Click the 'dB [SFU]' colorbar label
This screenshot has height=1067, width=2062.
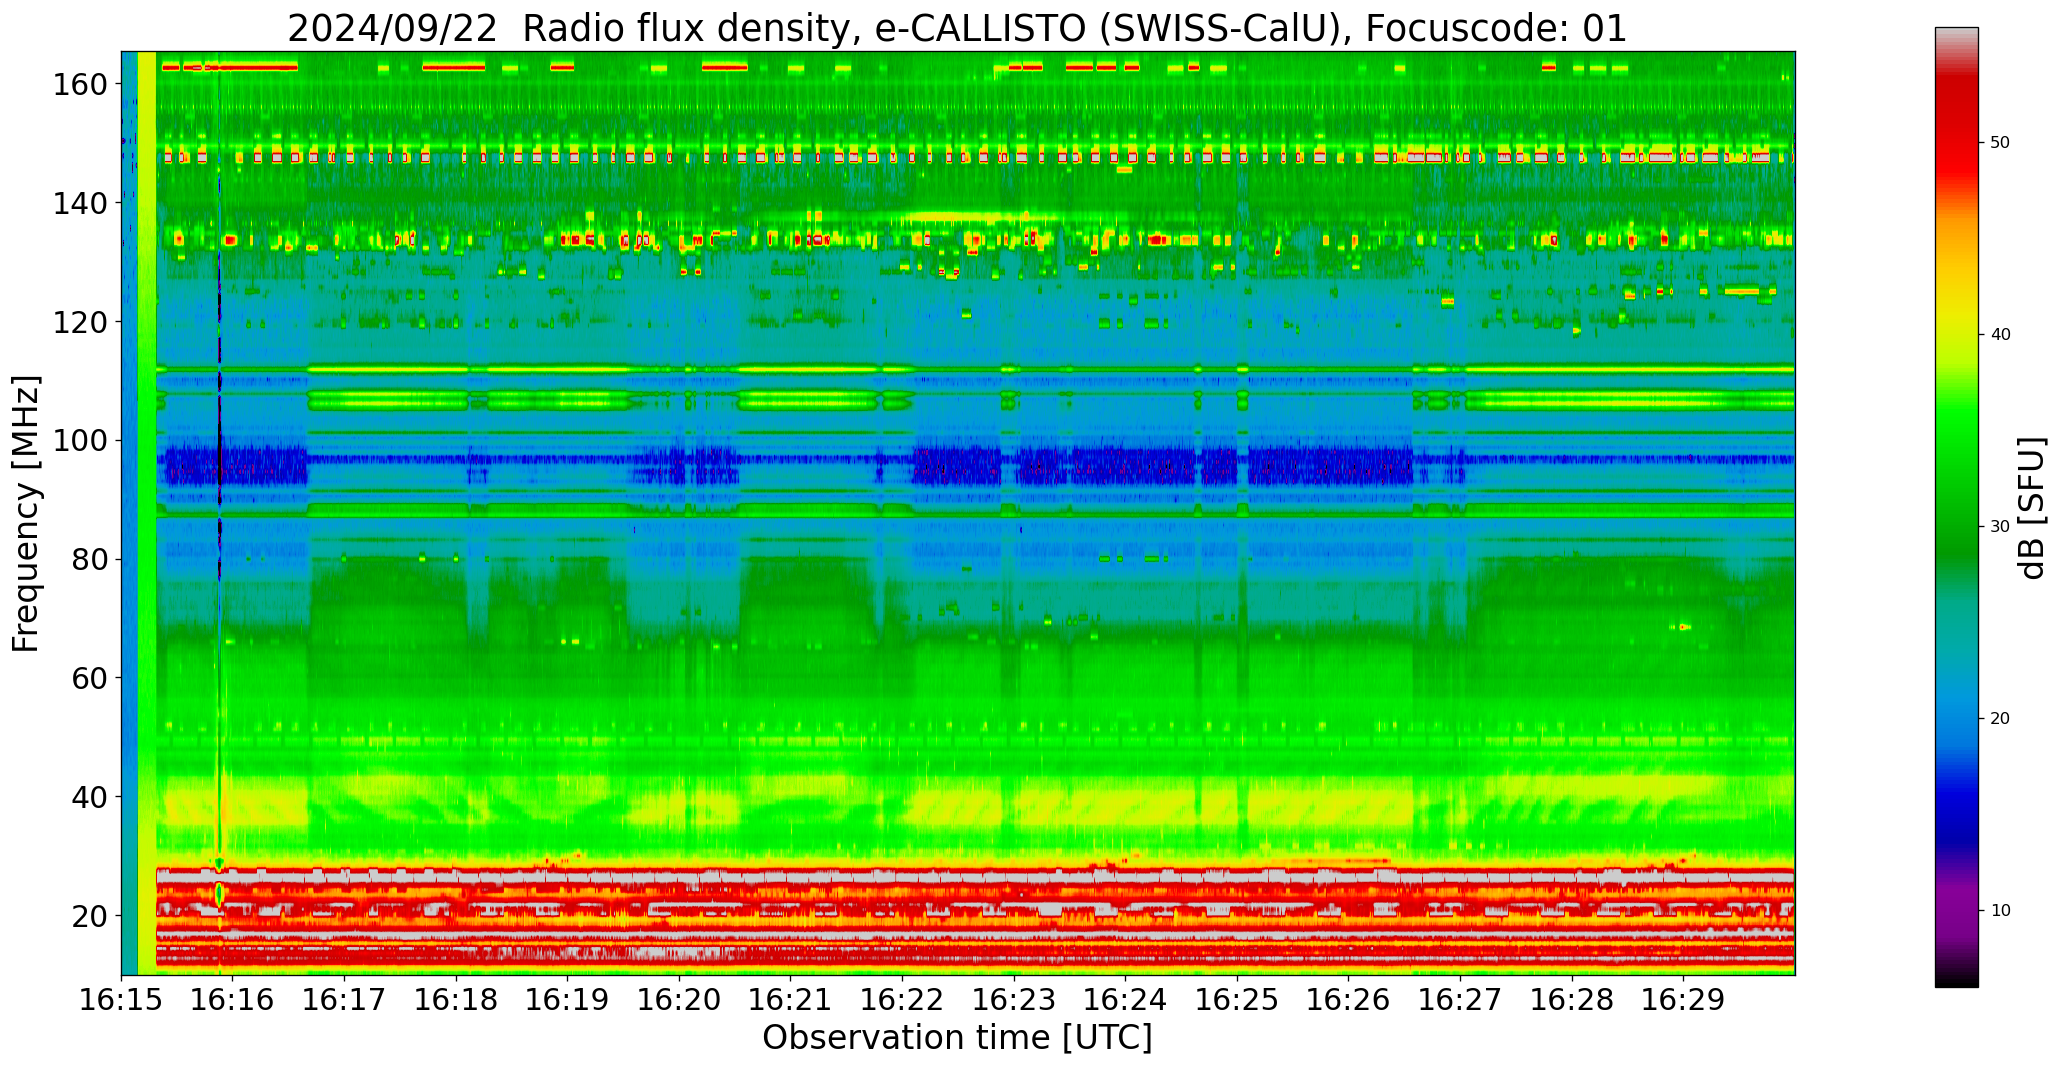coord(2030,507)
